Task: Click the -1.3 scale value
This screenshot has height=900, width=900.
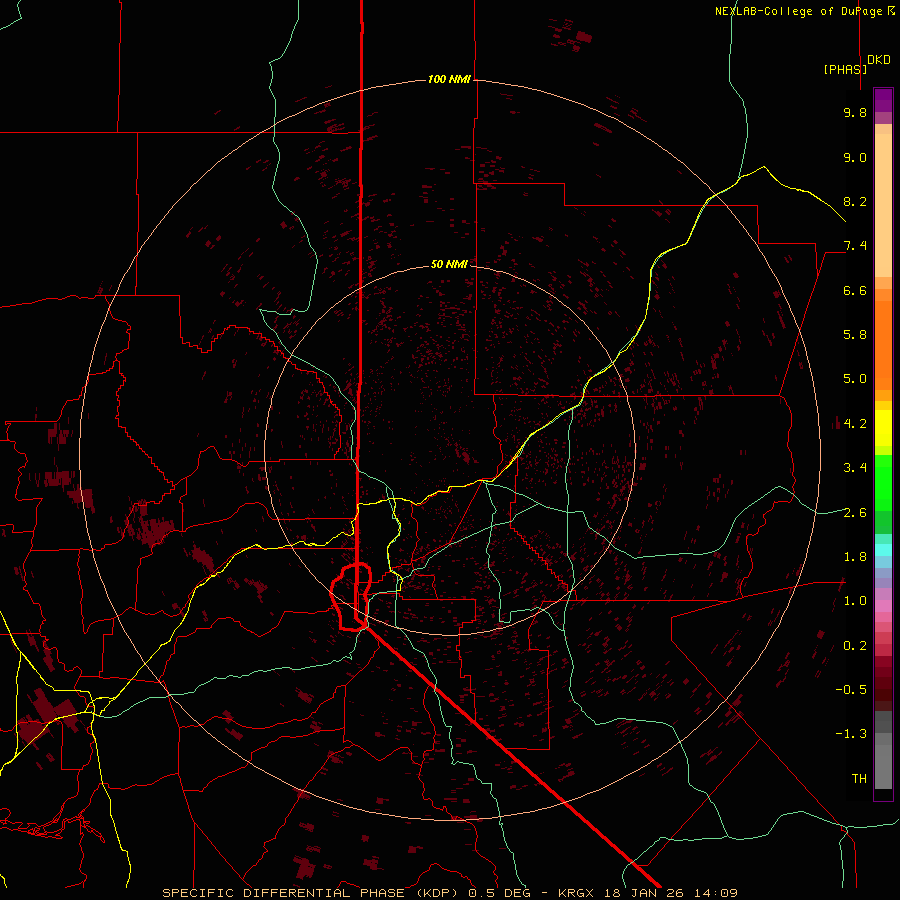Action: pyautogui.click(x=851, y=734)
